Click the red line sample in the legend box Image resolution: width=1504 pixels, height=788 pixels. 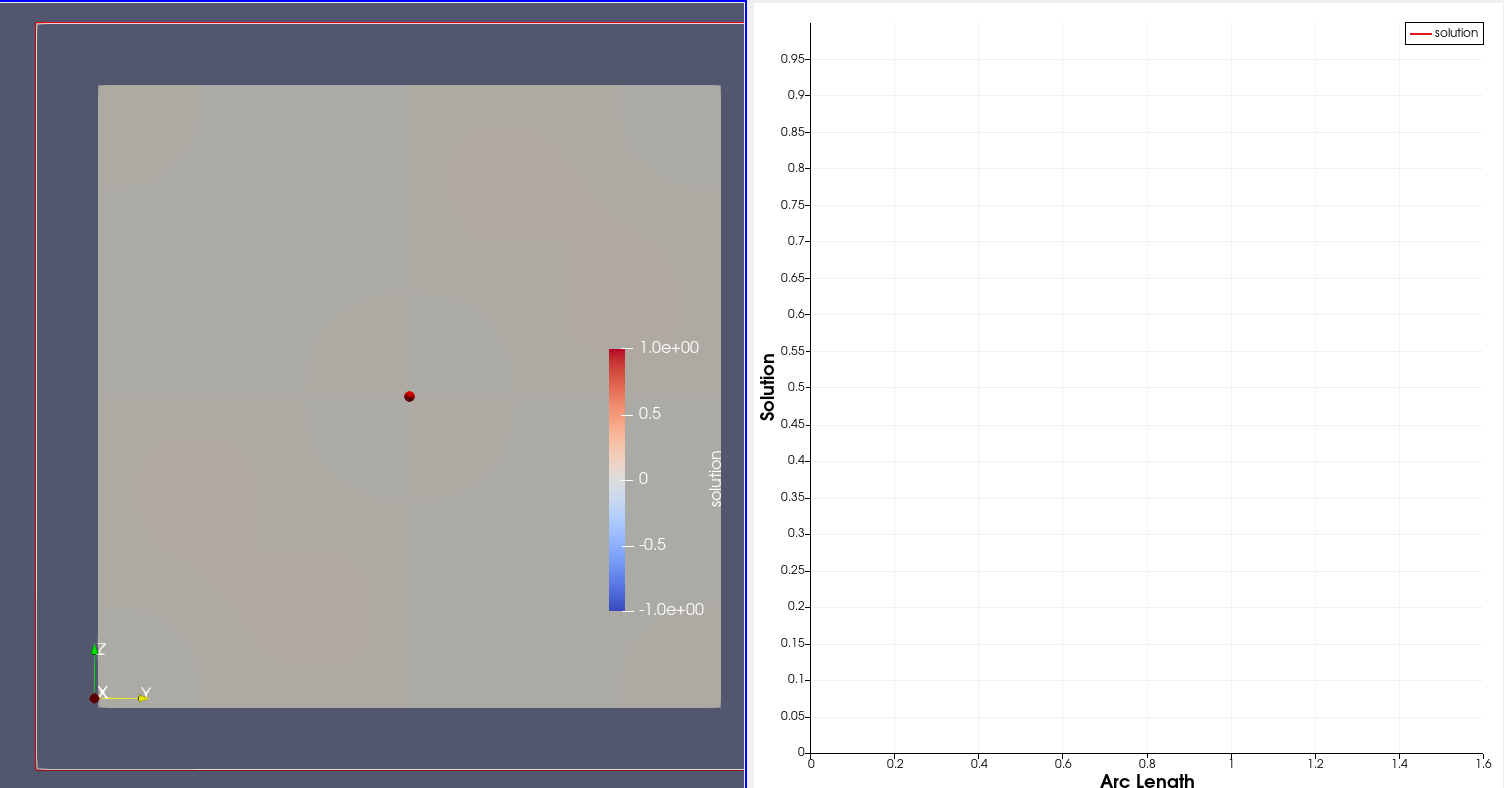1420,33
